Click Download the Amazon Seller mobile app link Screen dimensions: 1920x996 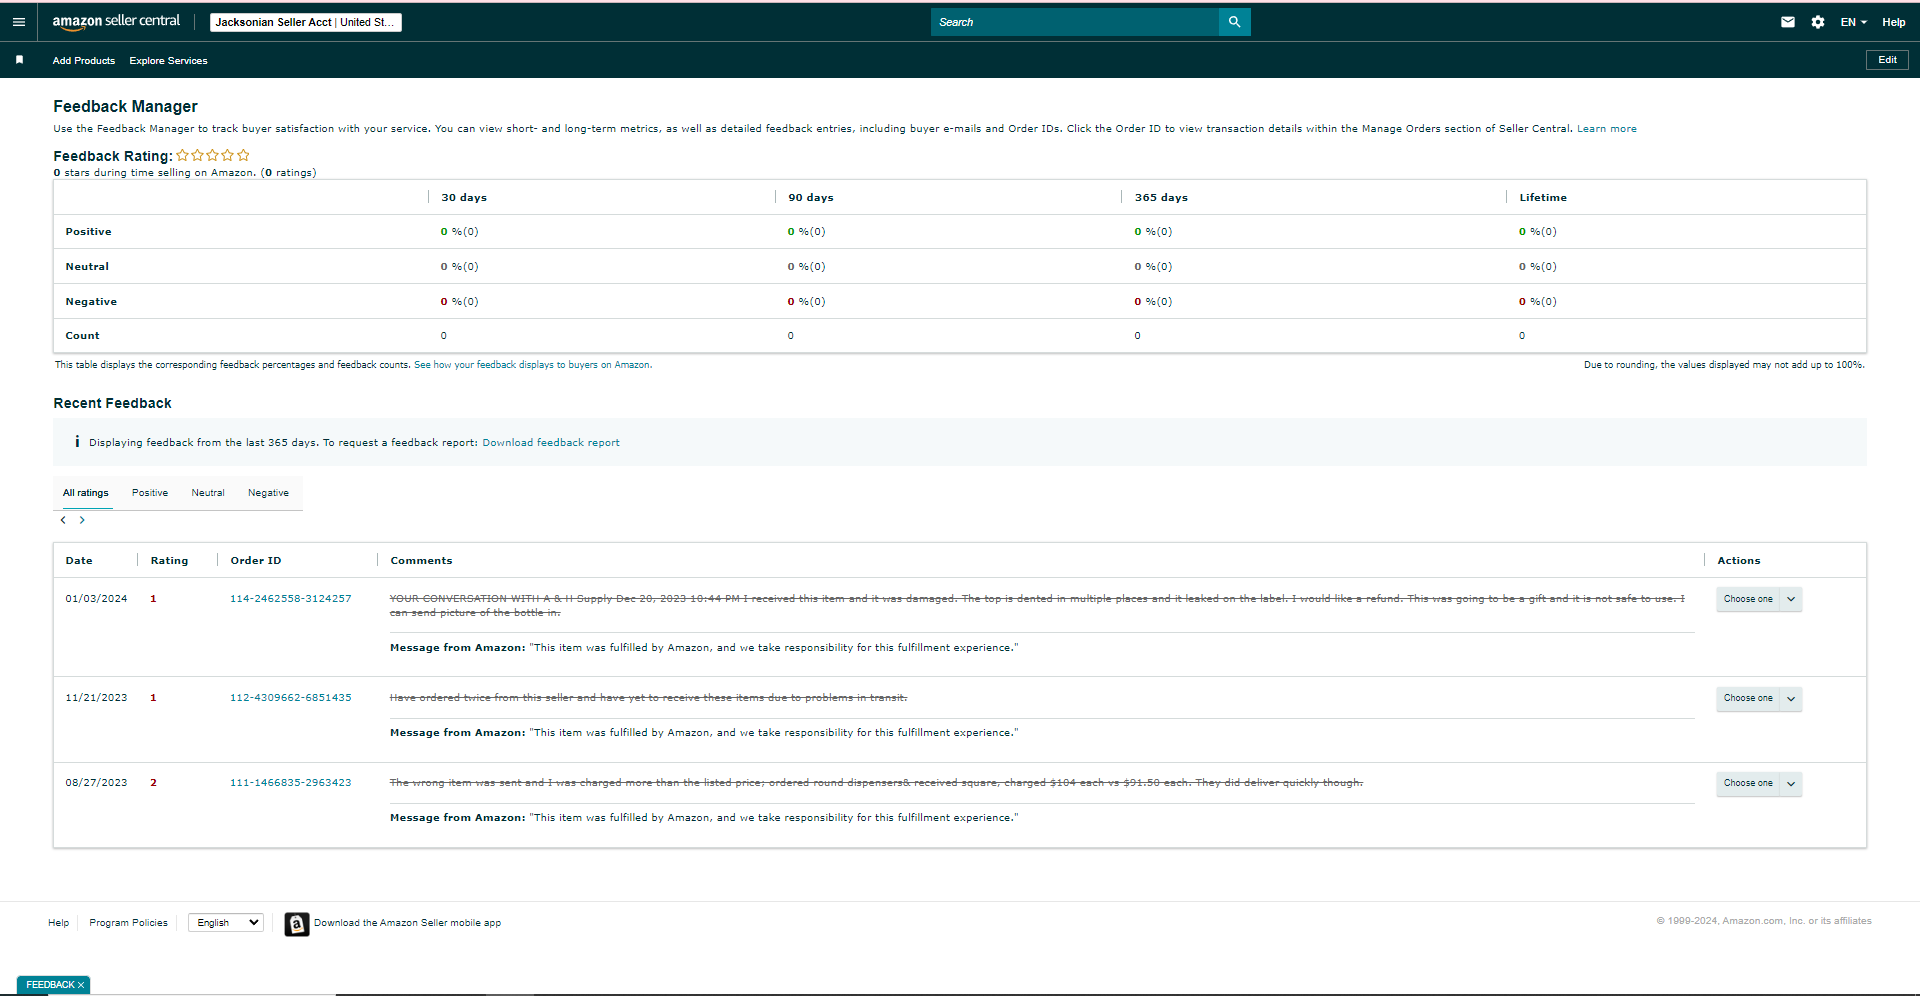pyautogui.click(x=407, y=923)
